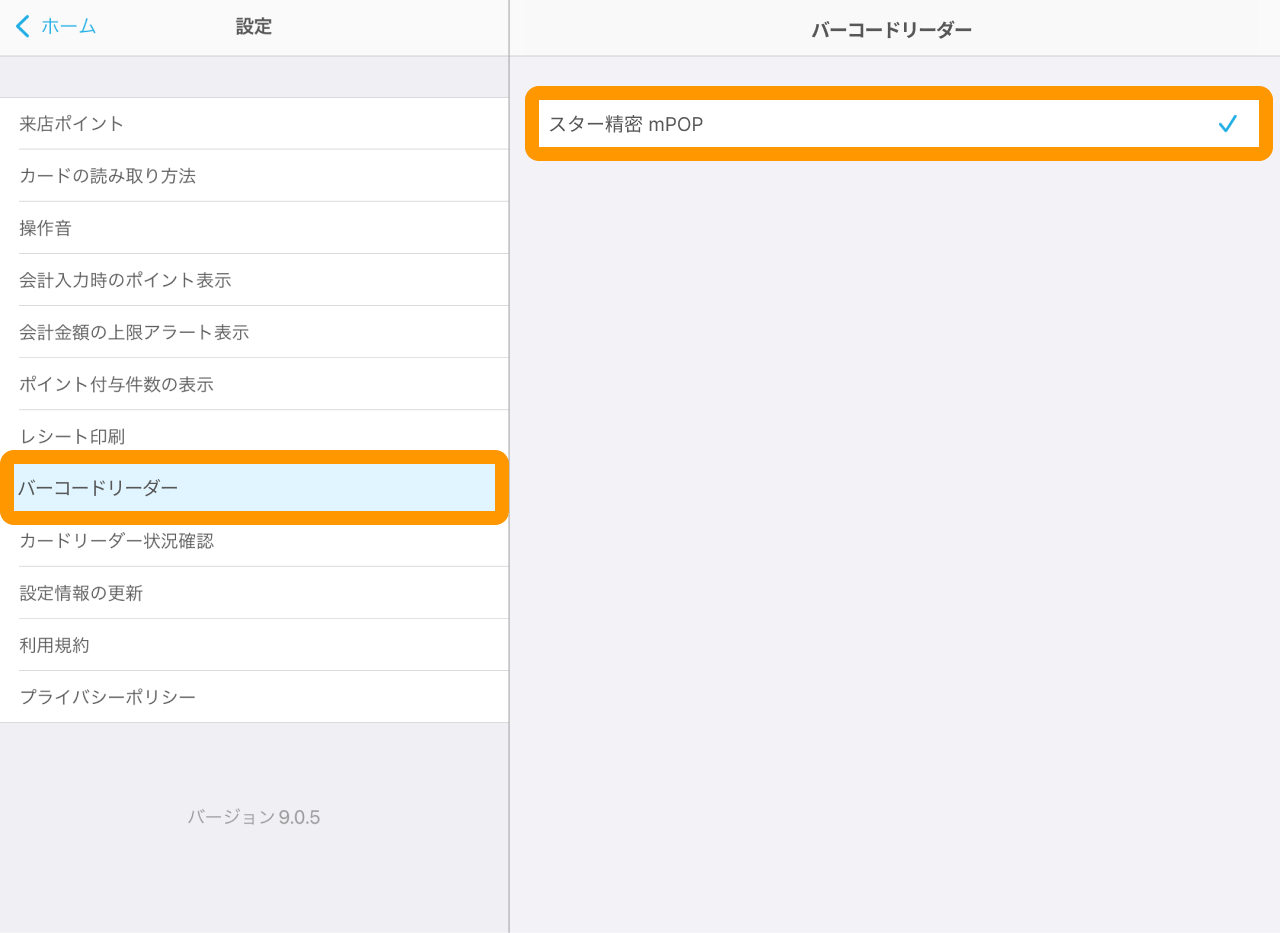This screenshot has height=933, width=1280.
Task: Select the 操作音 settings row
Action: (254, 228)
